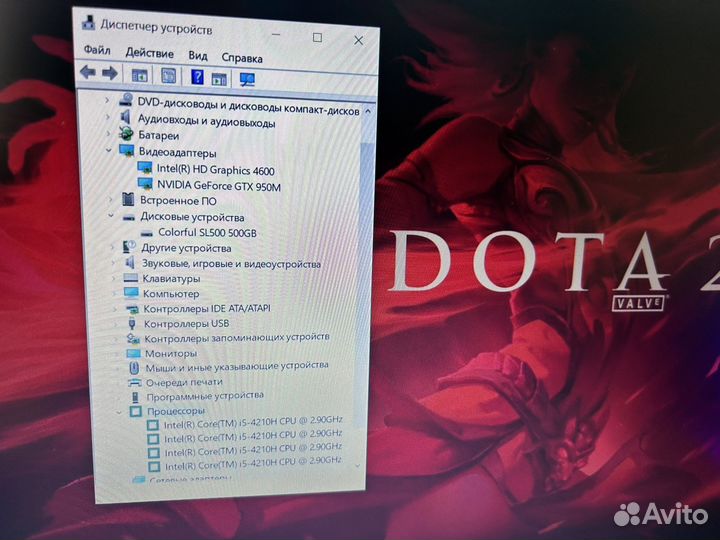
Task: Expand the Другие устройства category arrow
Action: pos(112,248)
